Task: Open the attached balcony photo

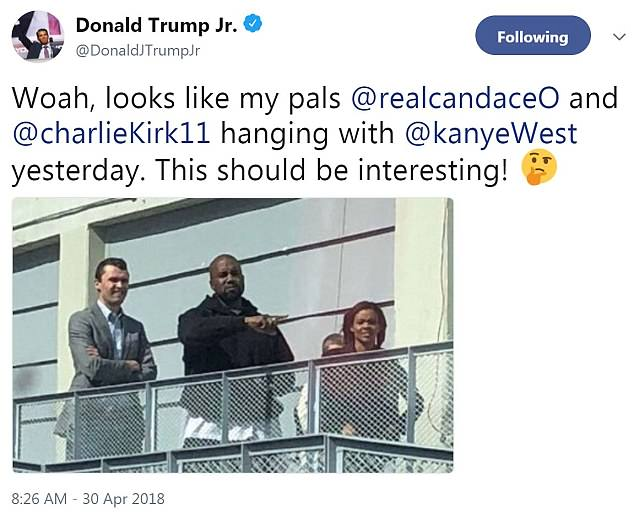Action: (x=232, y=334)
